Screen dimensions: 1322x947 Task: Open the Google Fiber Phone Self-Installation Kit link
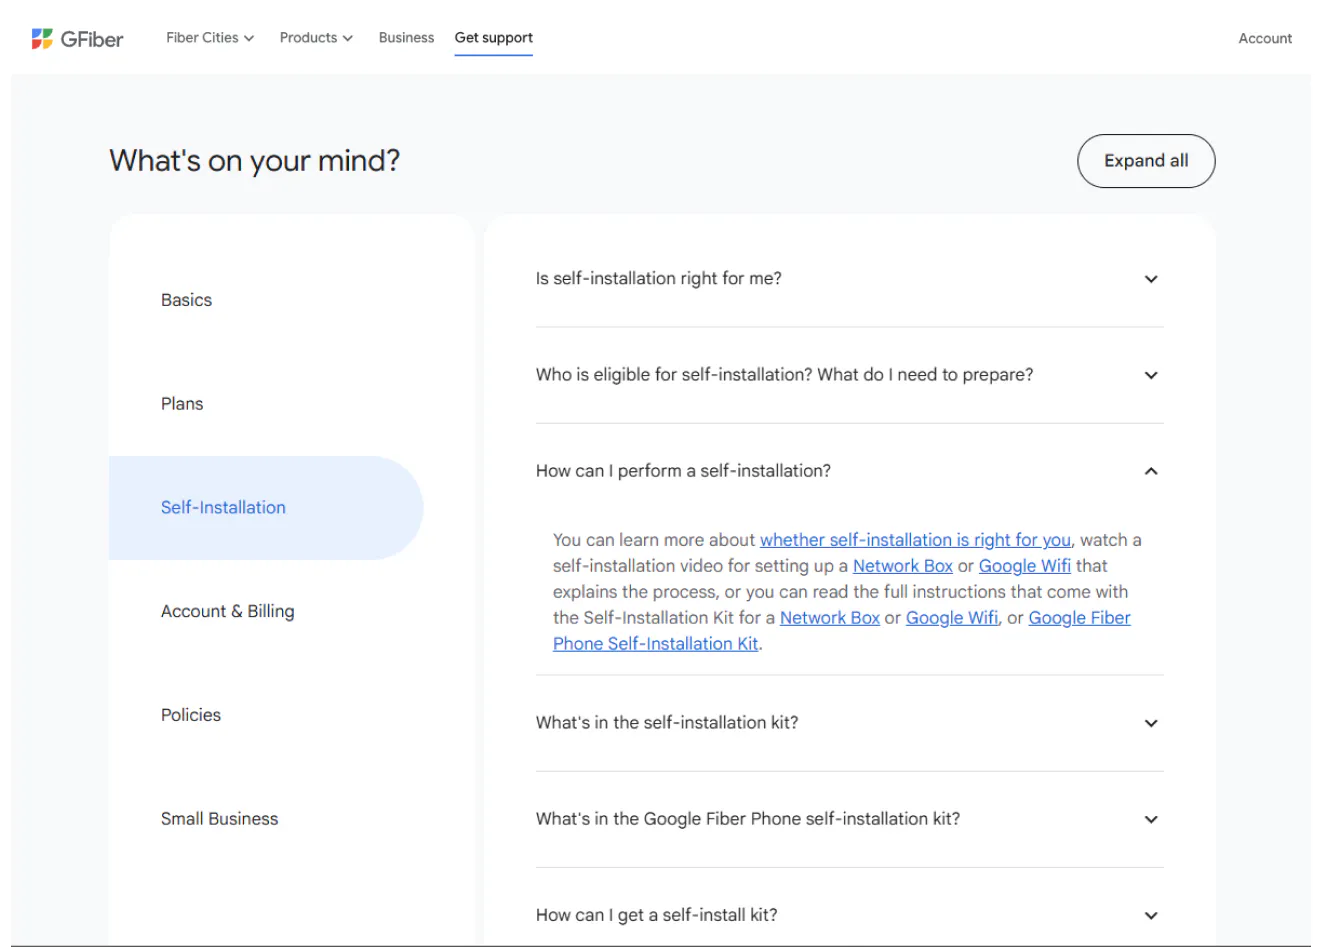pyautogui.click(x=655, y=644)
